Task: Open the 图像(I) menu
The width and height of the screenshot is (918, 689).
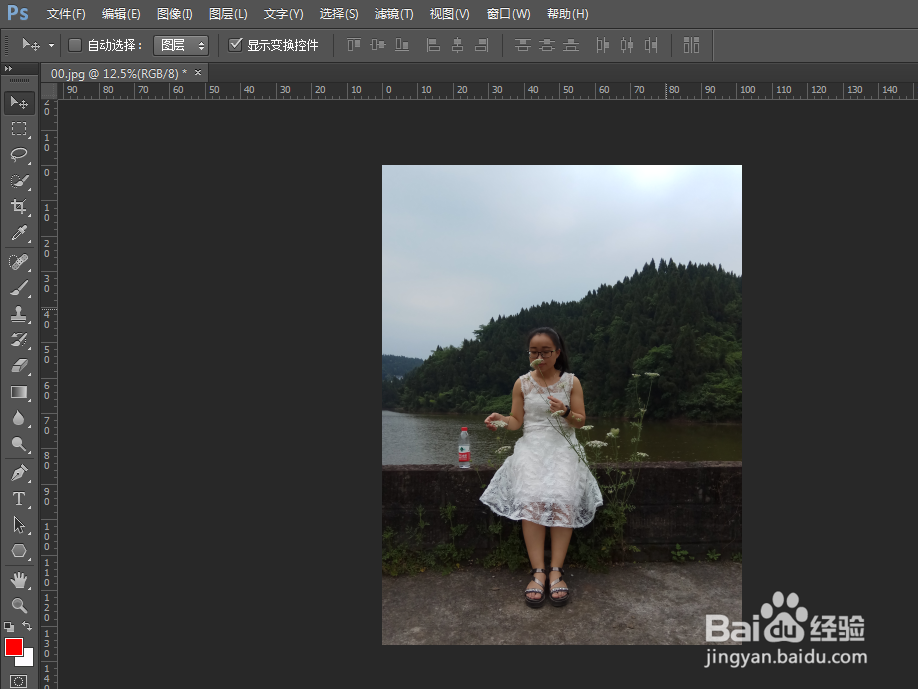Action: [174, 13]
